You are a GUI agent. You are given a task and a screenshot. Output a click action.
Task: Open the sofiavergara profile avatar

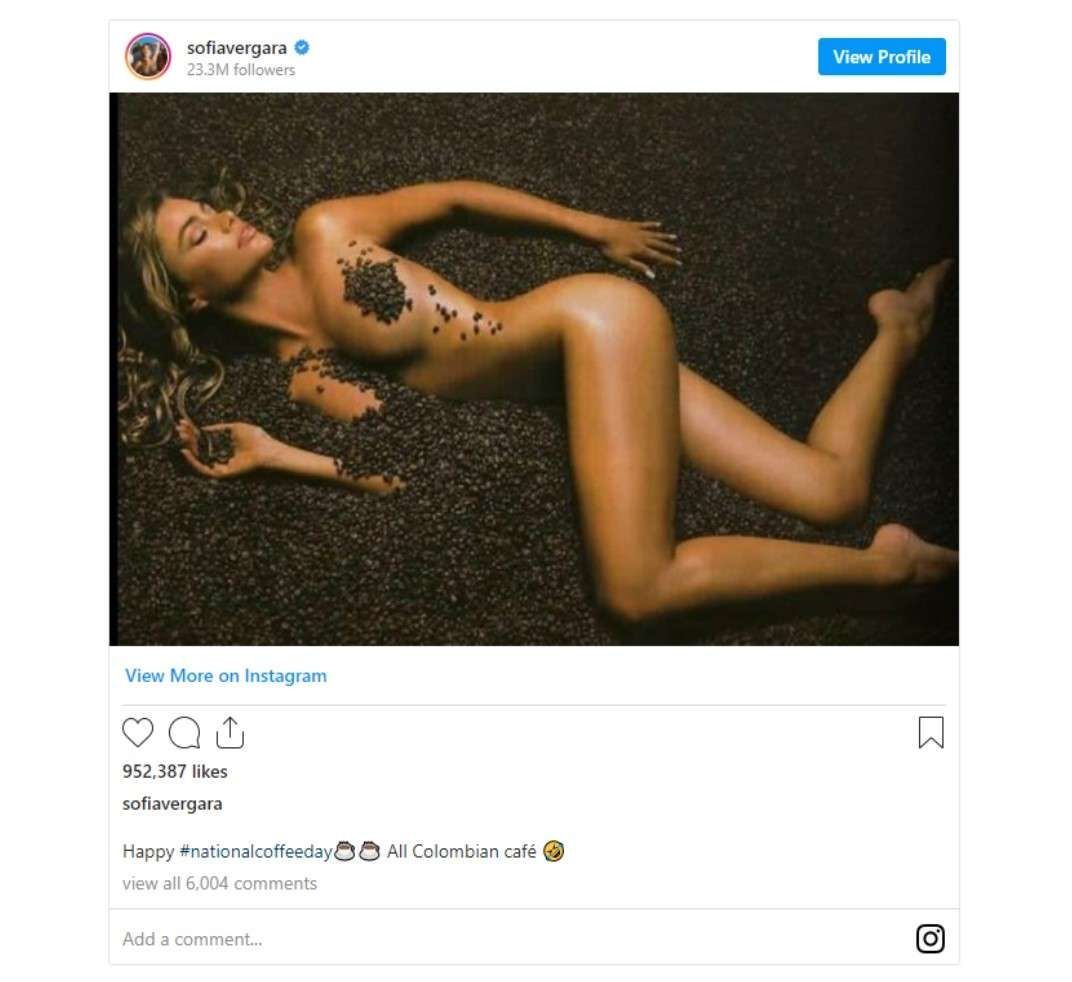[148, 56]
